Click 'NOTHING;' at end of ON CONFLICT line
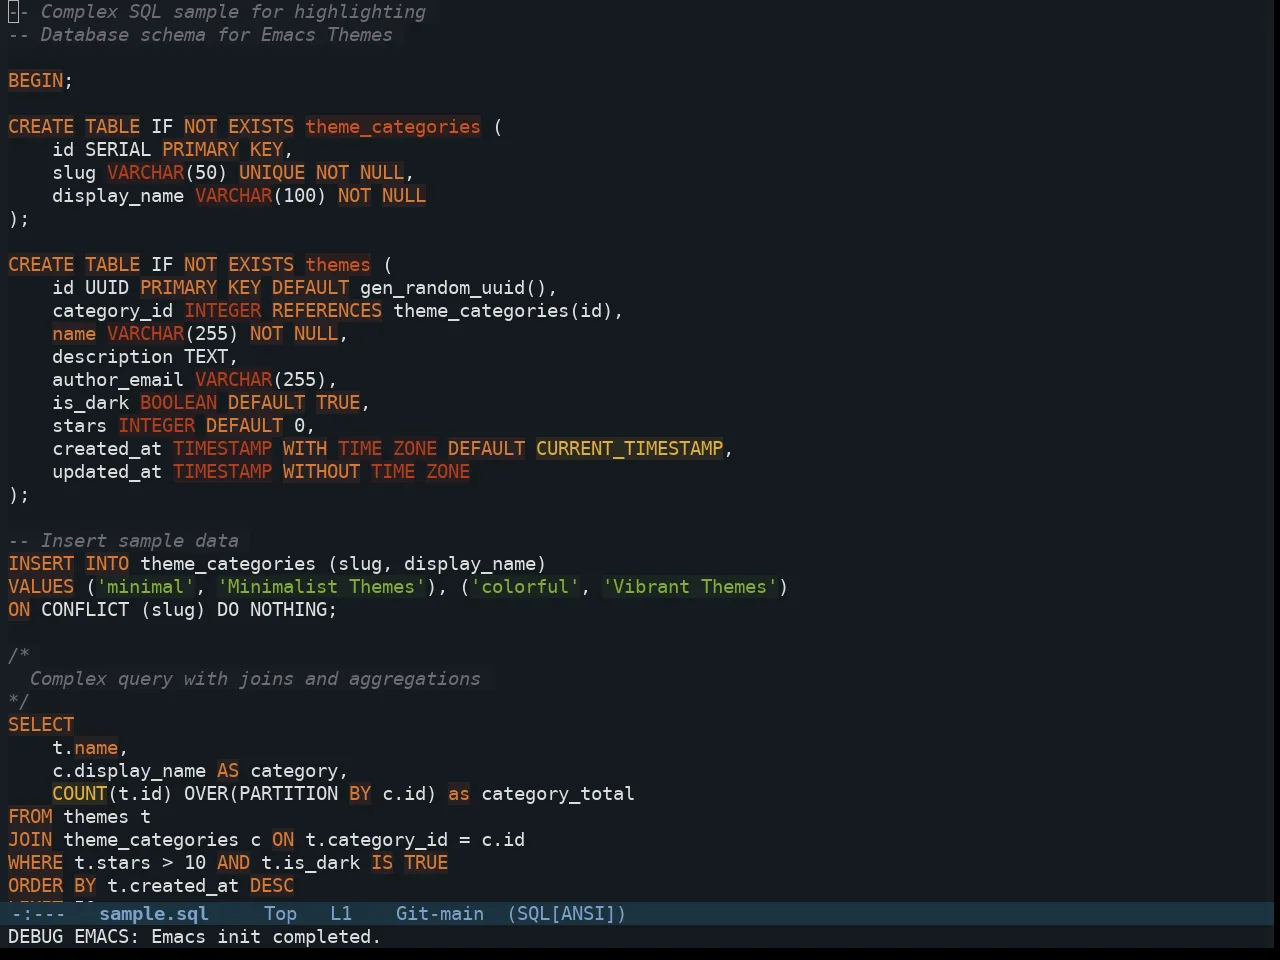The height and width of the screenshot is (960, 1280). coord(294,609)
